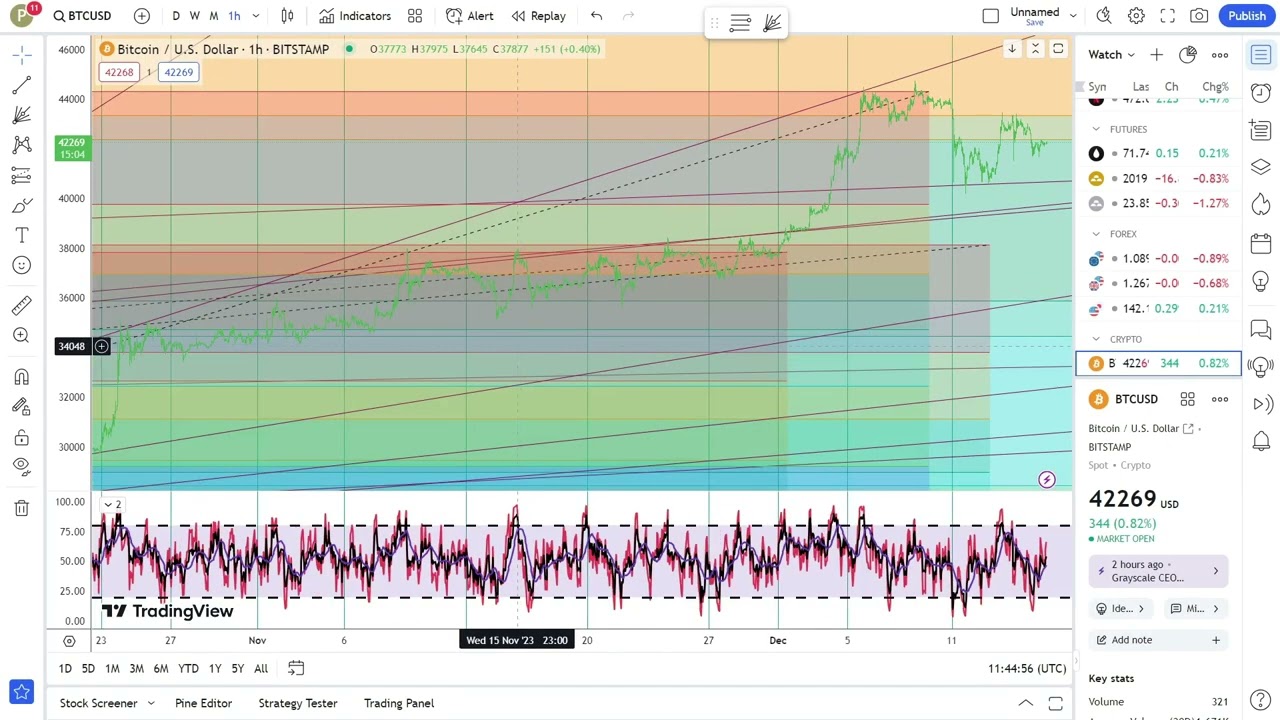1280x720 pixels.
Task: Open the Stock Screener tab
Action: [98, 703]
